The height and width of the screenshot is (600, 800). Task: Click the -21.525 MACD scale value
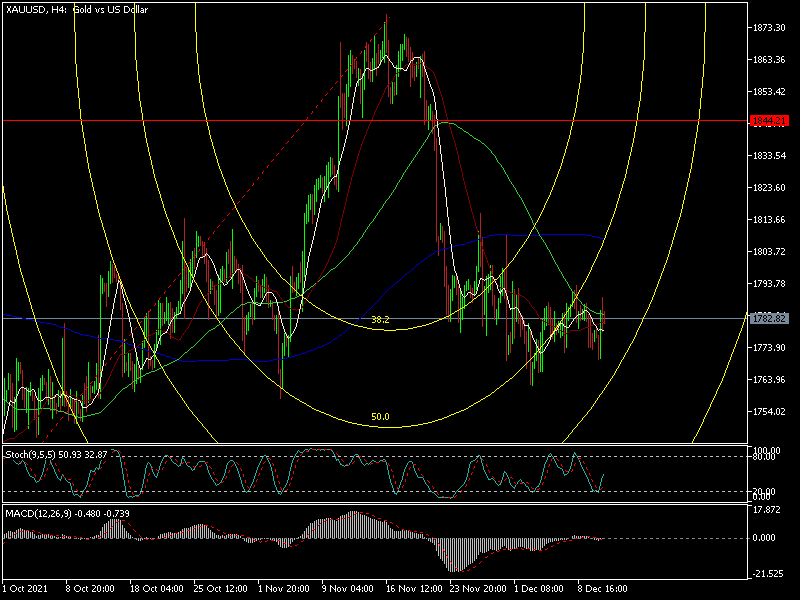766,573
